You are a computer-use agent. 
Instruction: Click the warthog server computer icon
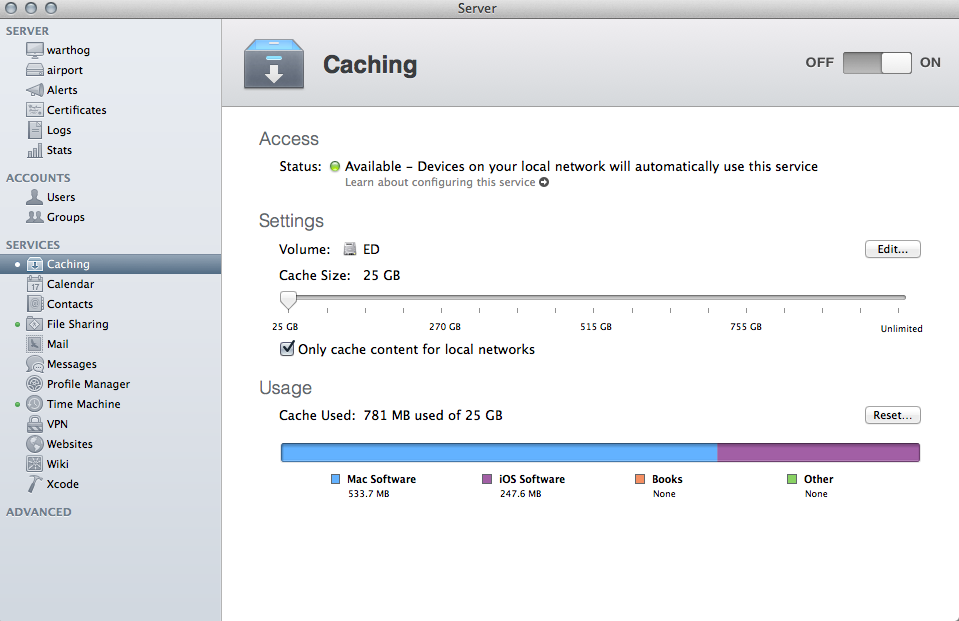34,50
